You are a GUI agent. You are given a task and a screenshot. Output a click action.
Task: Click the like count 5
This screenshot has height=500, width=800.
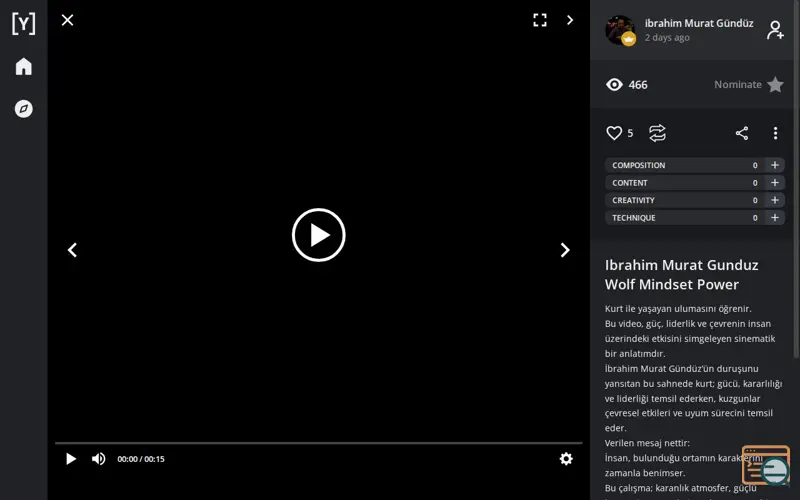pos(630,133)
